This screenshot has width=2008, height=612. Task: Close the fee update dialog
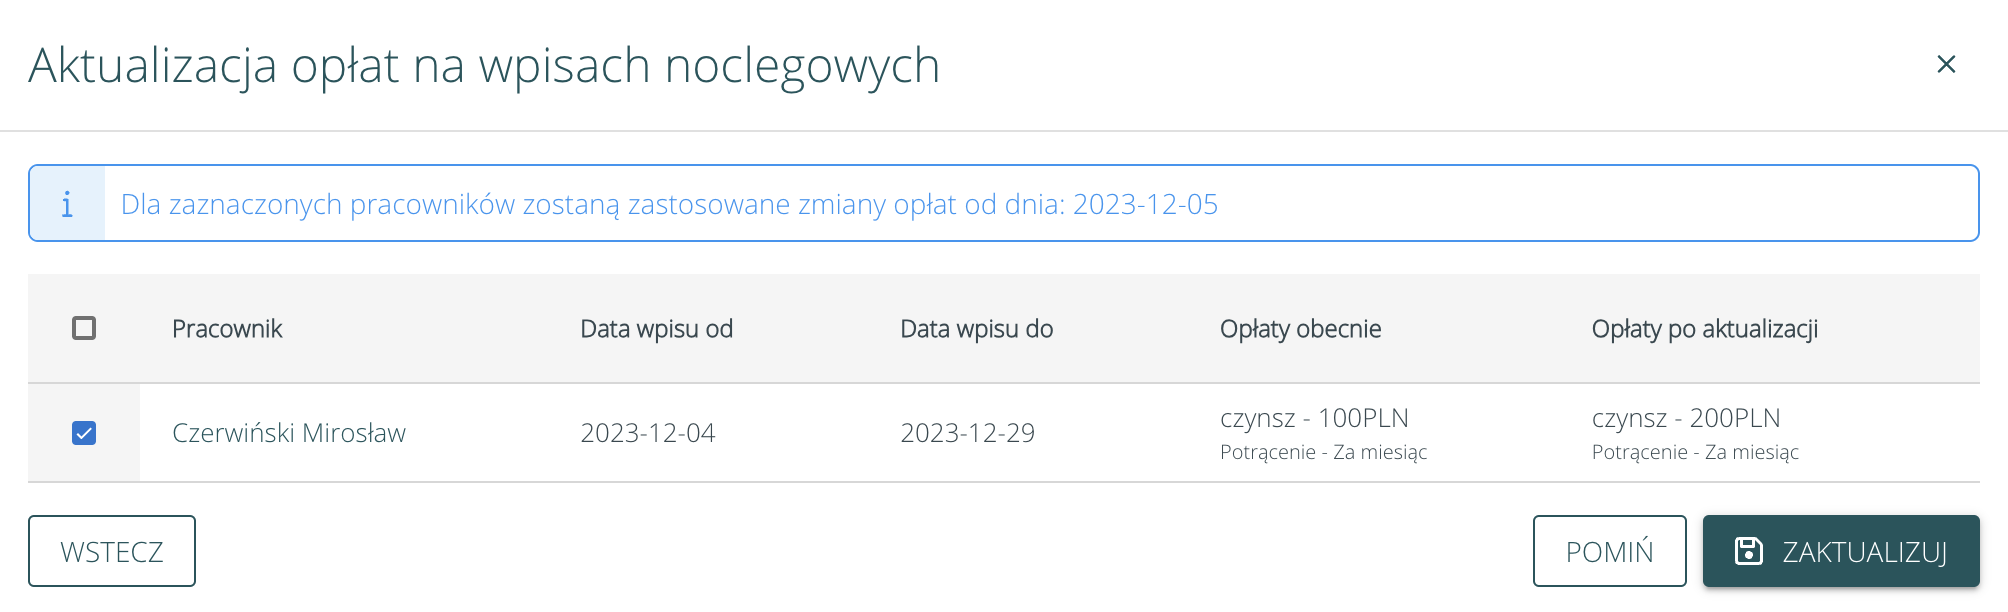(1945, 65)
